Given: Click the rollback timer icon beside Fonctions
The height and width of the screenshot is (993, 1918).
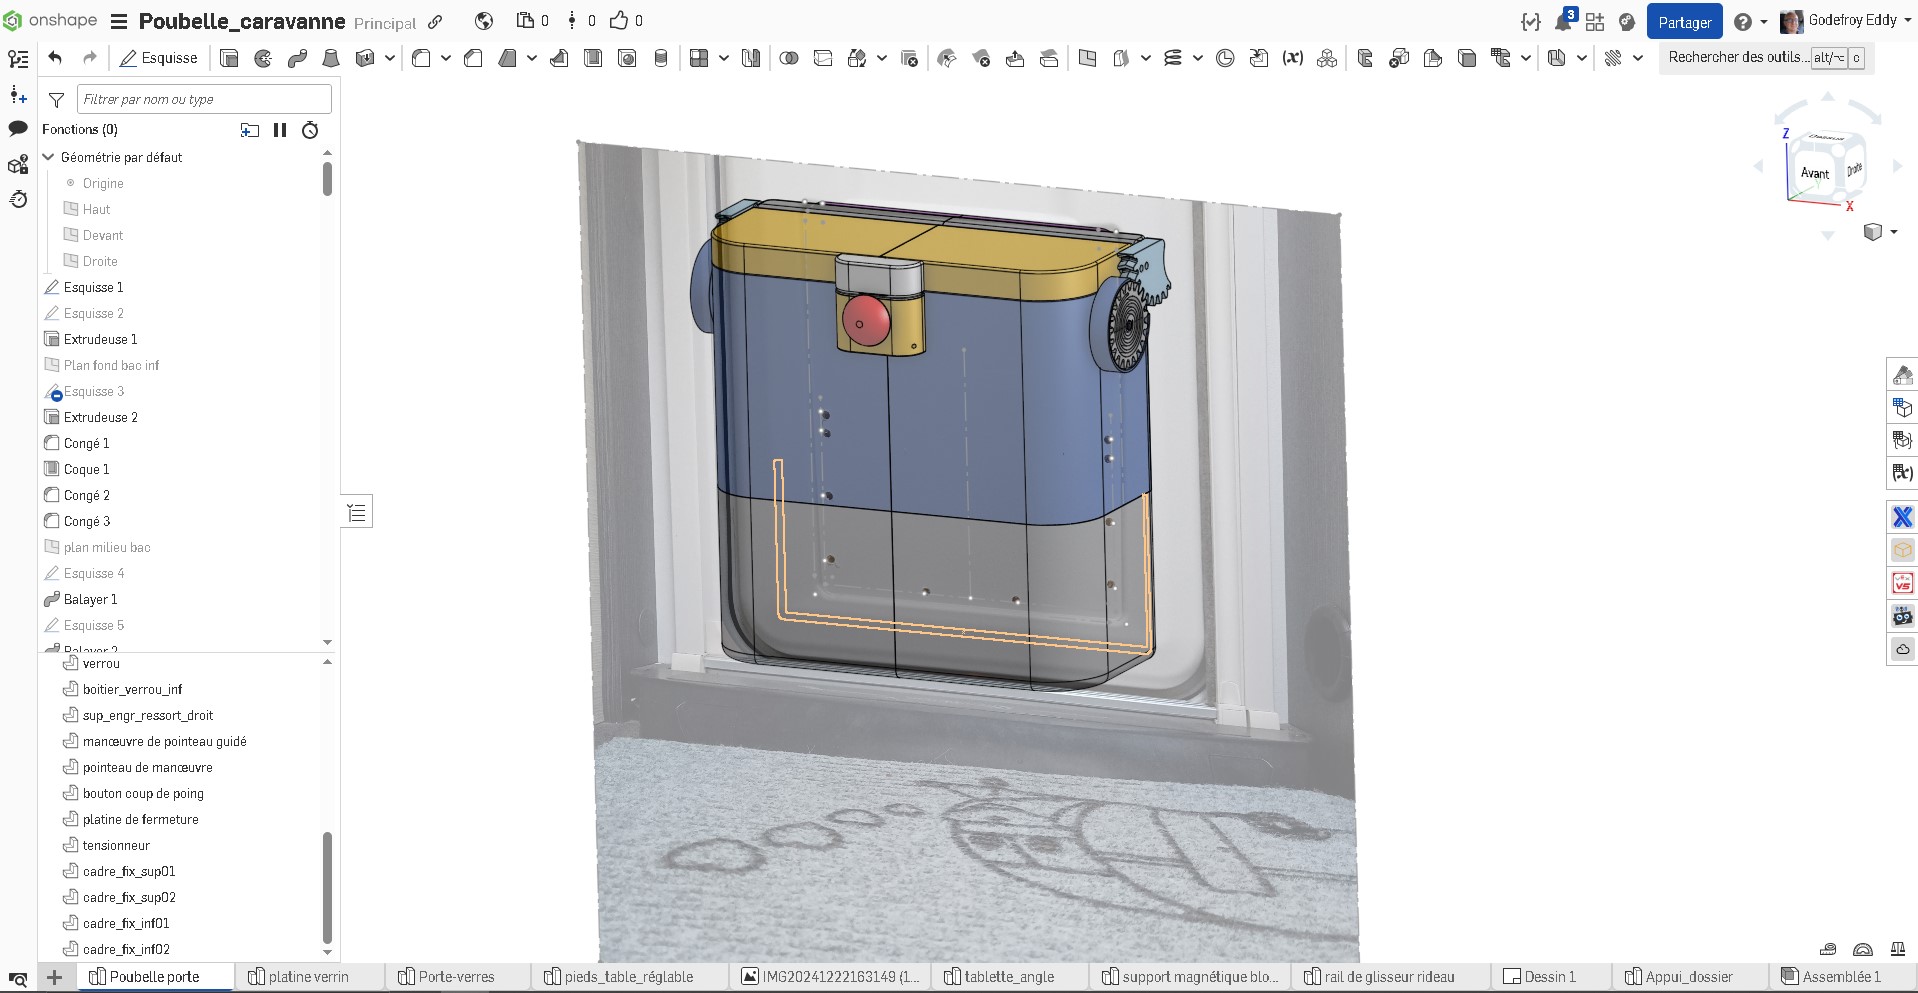Looking at the screenshot, I should pyautogui.click(x=310, y=130).
